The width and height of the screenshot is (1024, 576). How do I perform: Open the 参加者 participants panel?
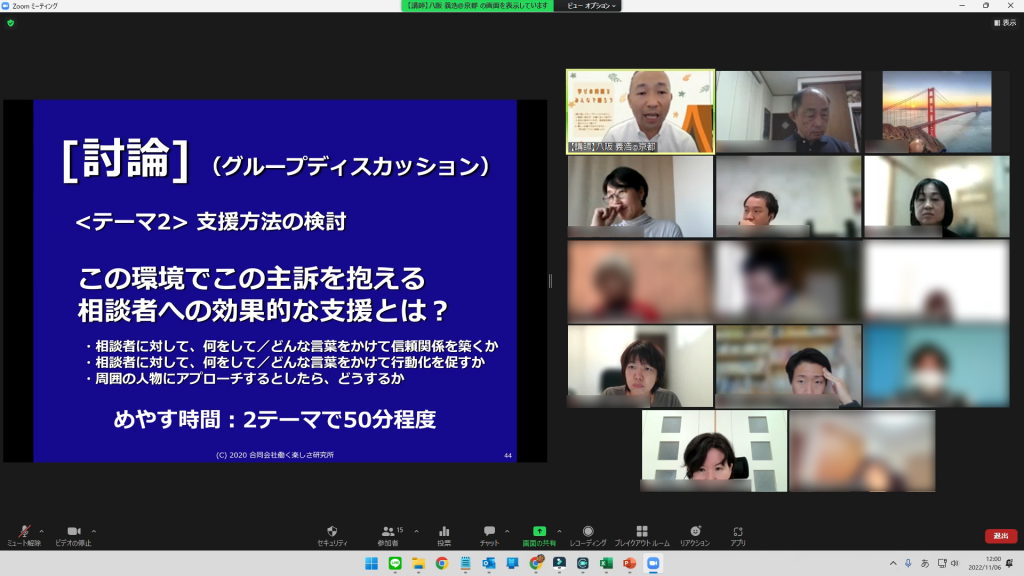389,532
